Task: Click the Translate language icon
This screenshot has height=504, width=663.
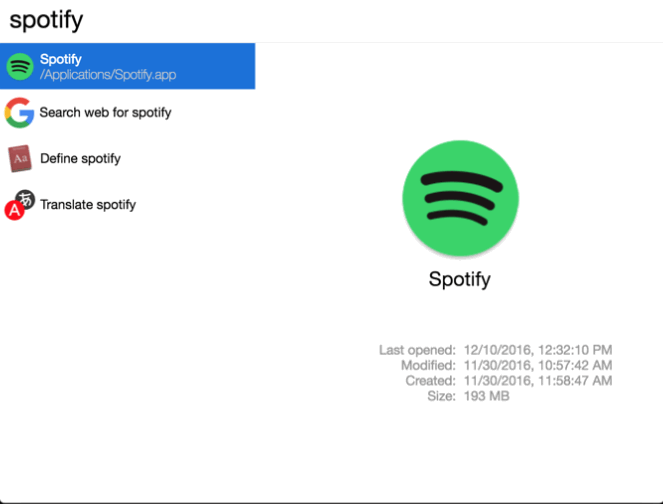Action: (19, 205)
